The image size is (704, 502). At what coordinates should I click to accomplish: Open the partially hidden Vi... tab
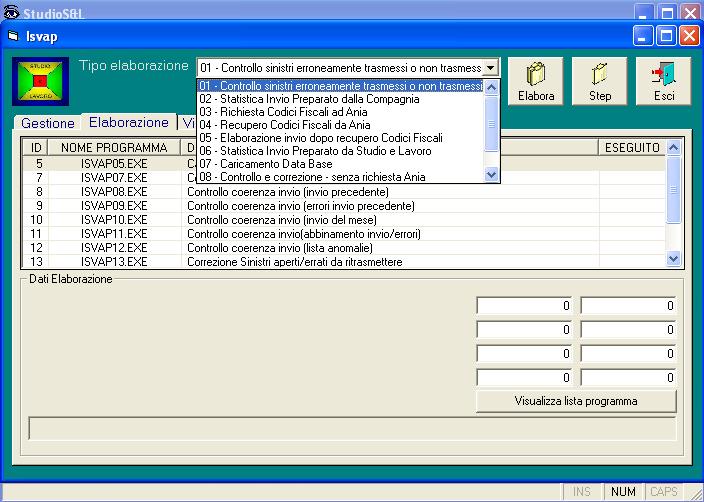[x=187, y=123]
